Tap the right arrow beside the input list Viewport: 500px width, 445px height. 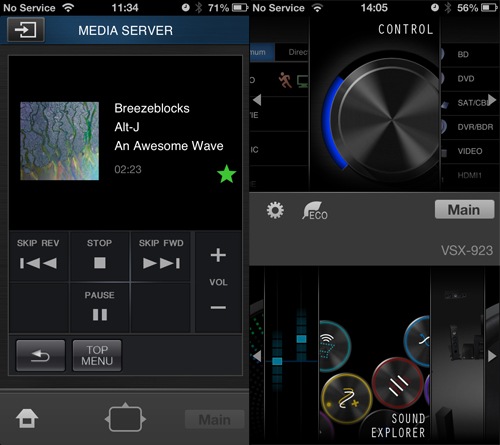[x=492, y=100]
